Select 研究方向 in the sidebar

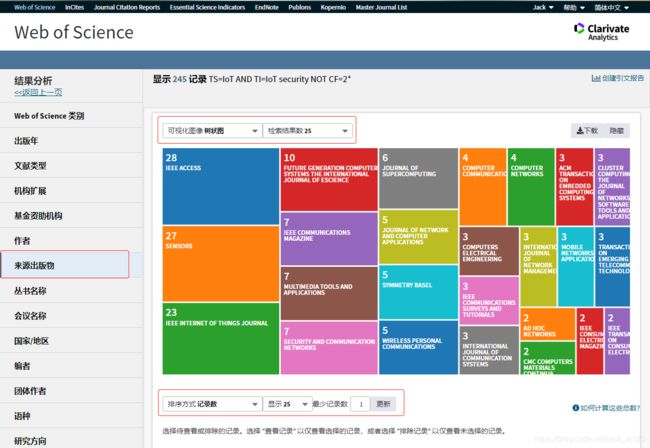coord(71,438)
